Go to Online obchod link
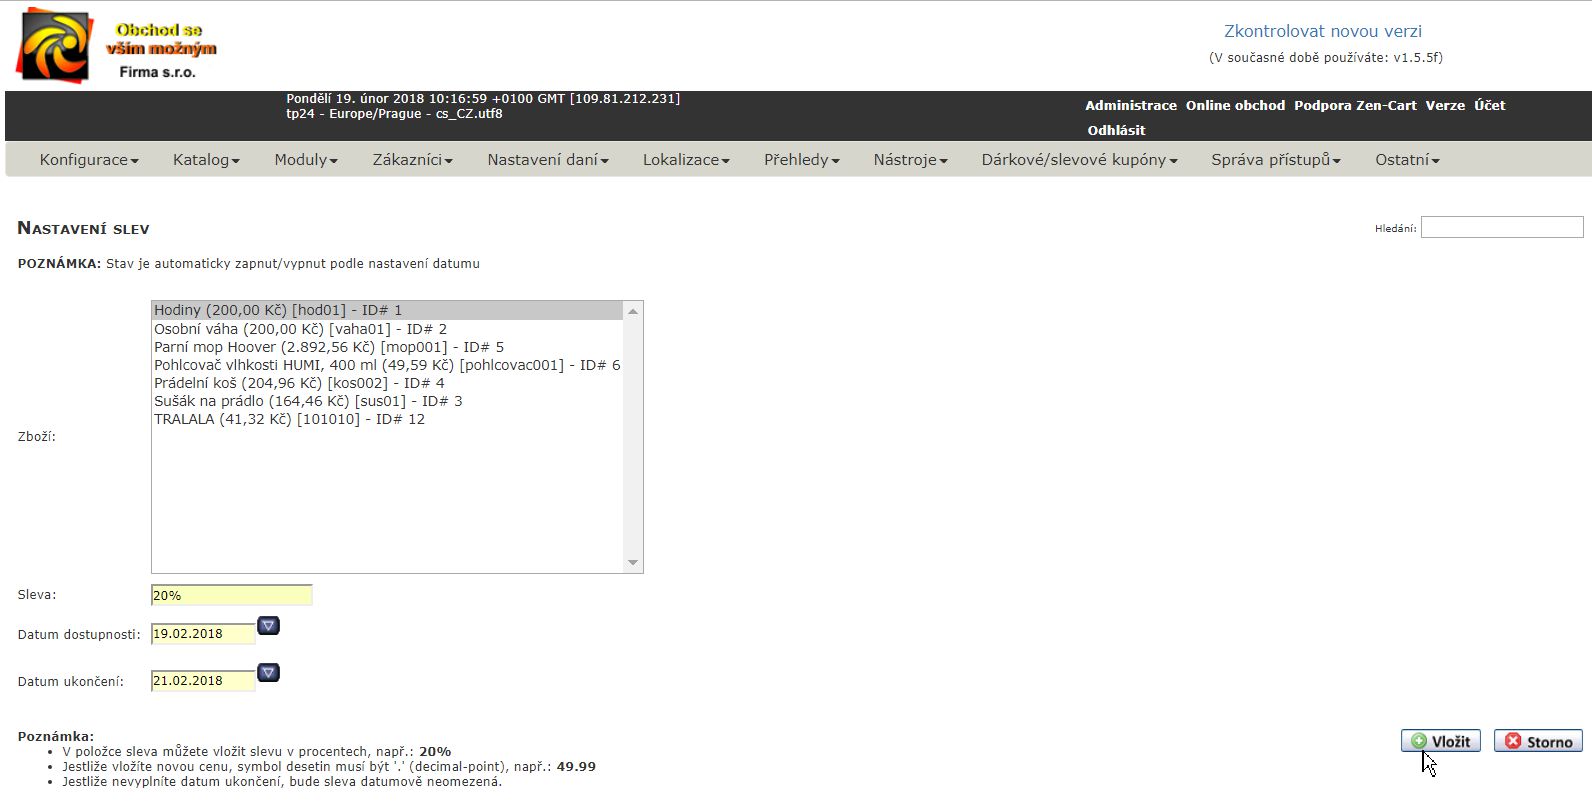 [x=1235, y=105]
